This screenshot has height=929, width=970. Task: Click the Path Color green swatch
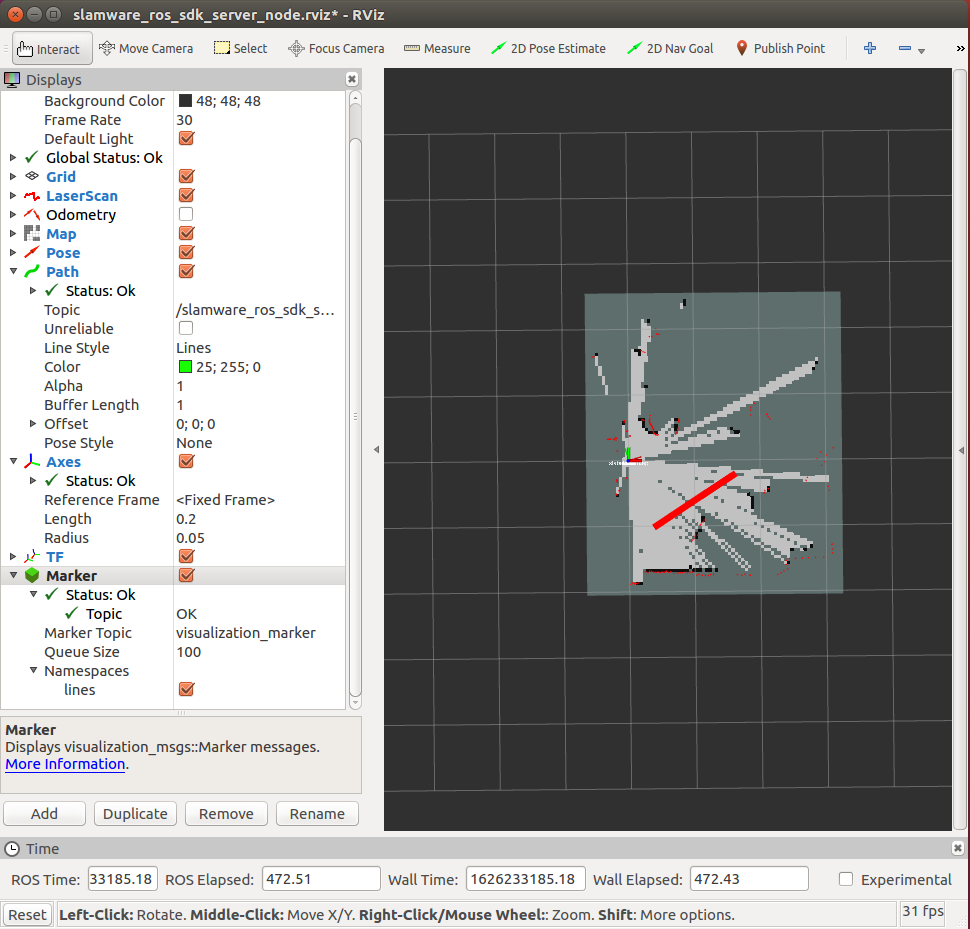coord(186,366)
